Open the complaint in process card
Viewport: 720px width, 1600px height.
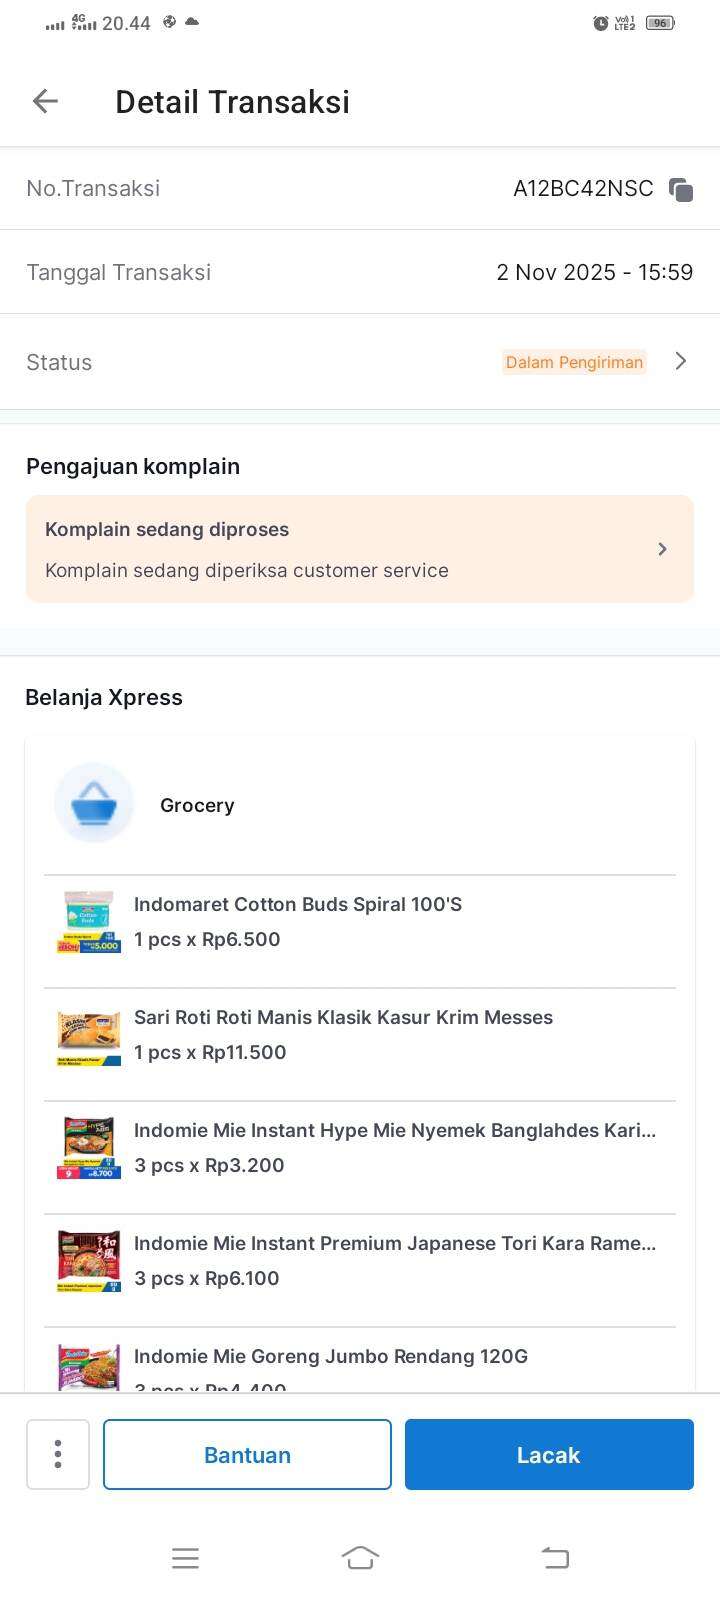point(340,549)
